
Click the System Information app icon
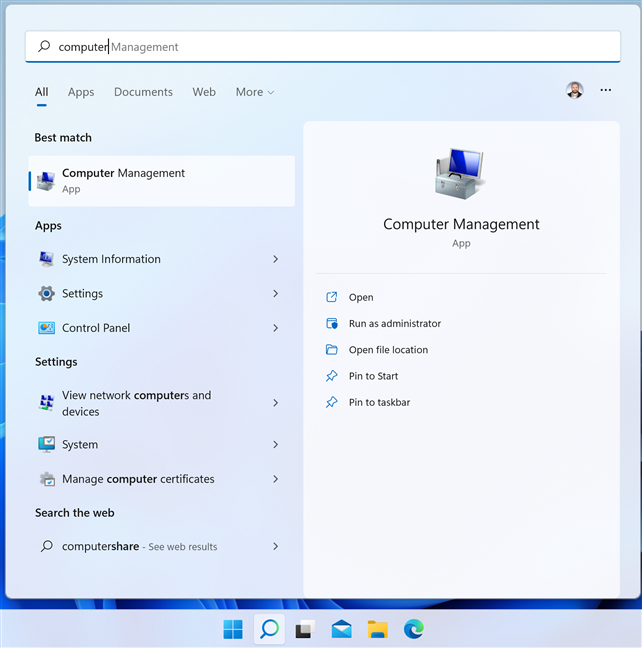pos(46,259)
